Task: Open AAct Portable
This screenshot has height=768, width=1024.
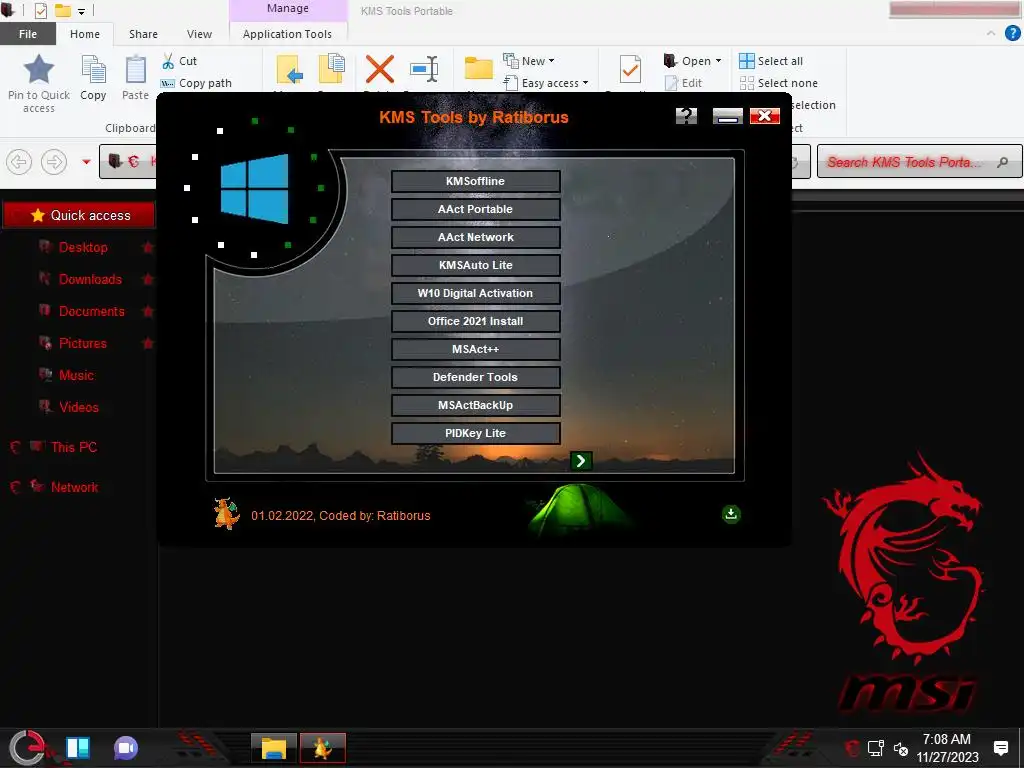Action: (475, 210)
